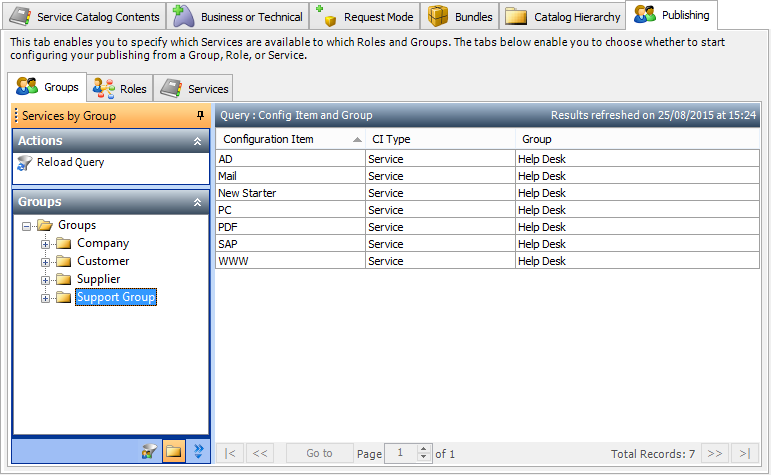Click the Service cell in the Mail row

coord(440,176)
